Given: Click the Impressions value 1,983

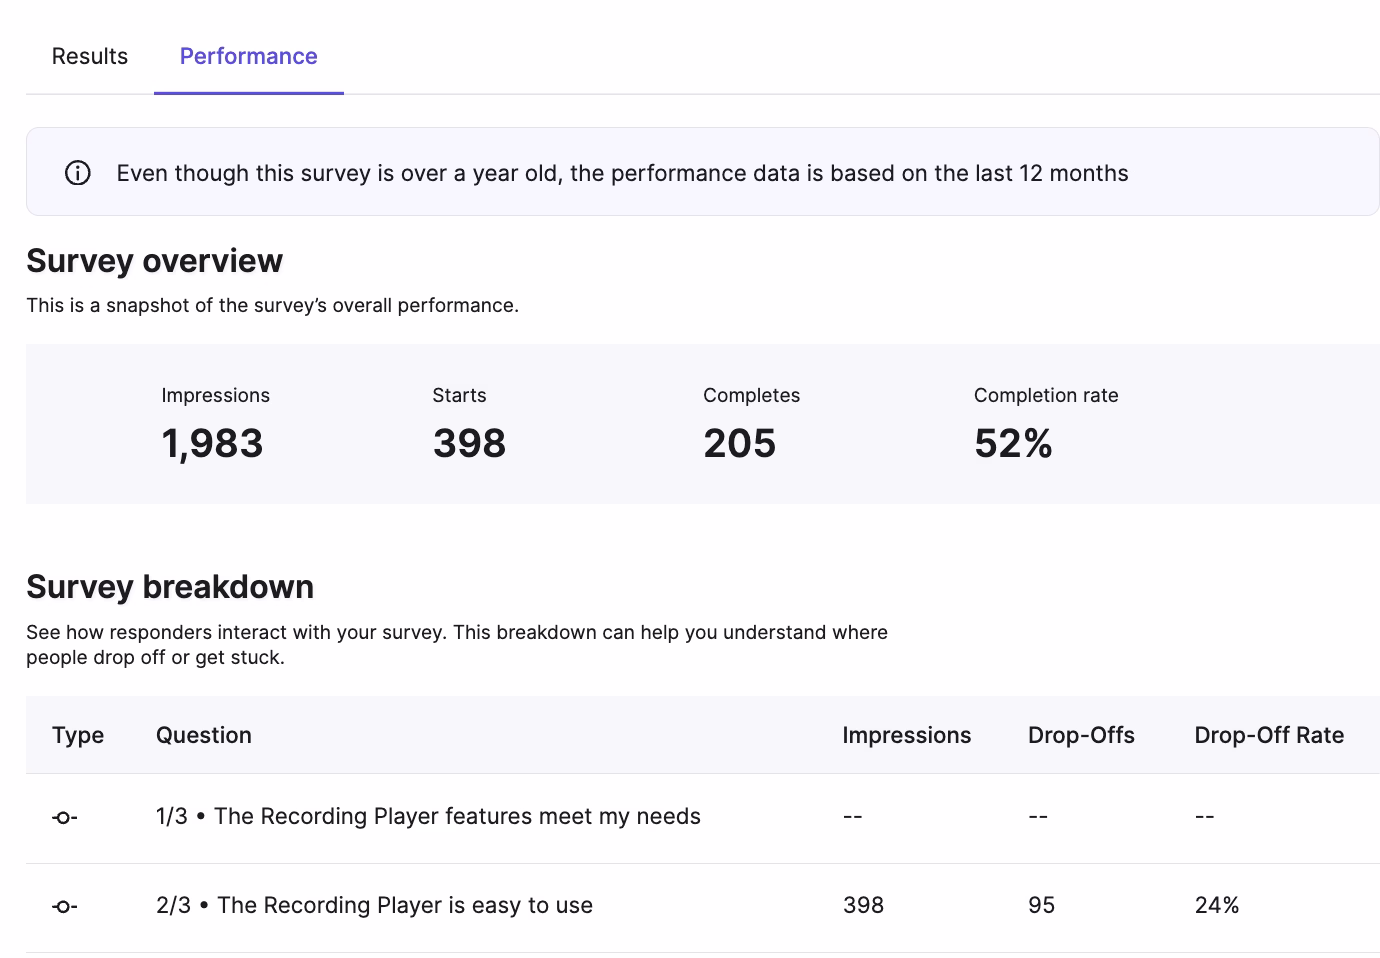Looking at the screenshot, I should [x=212, y=444].
